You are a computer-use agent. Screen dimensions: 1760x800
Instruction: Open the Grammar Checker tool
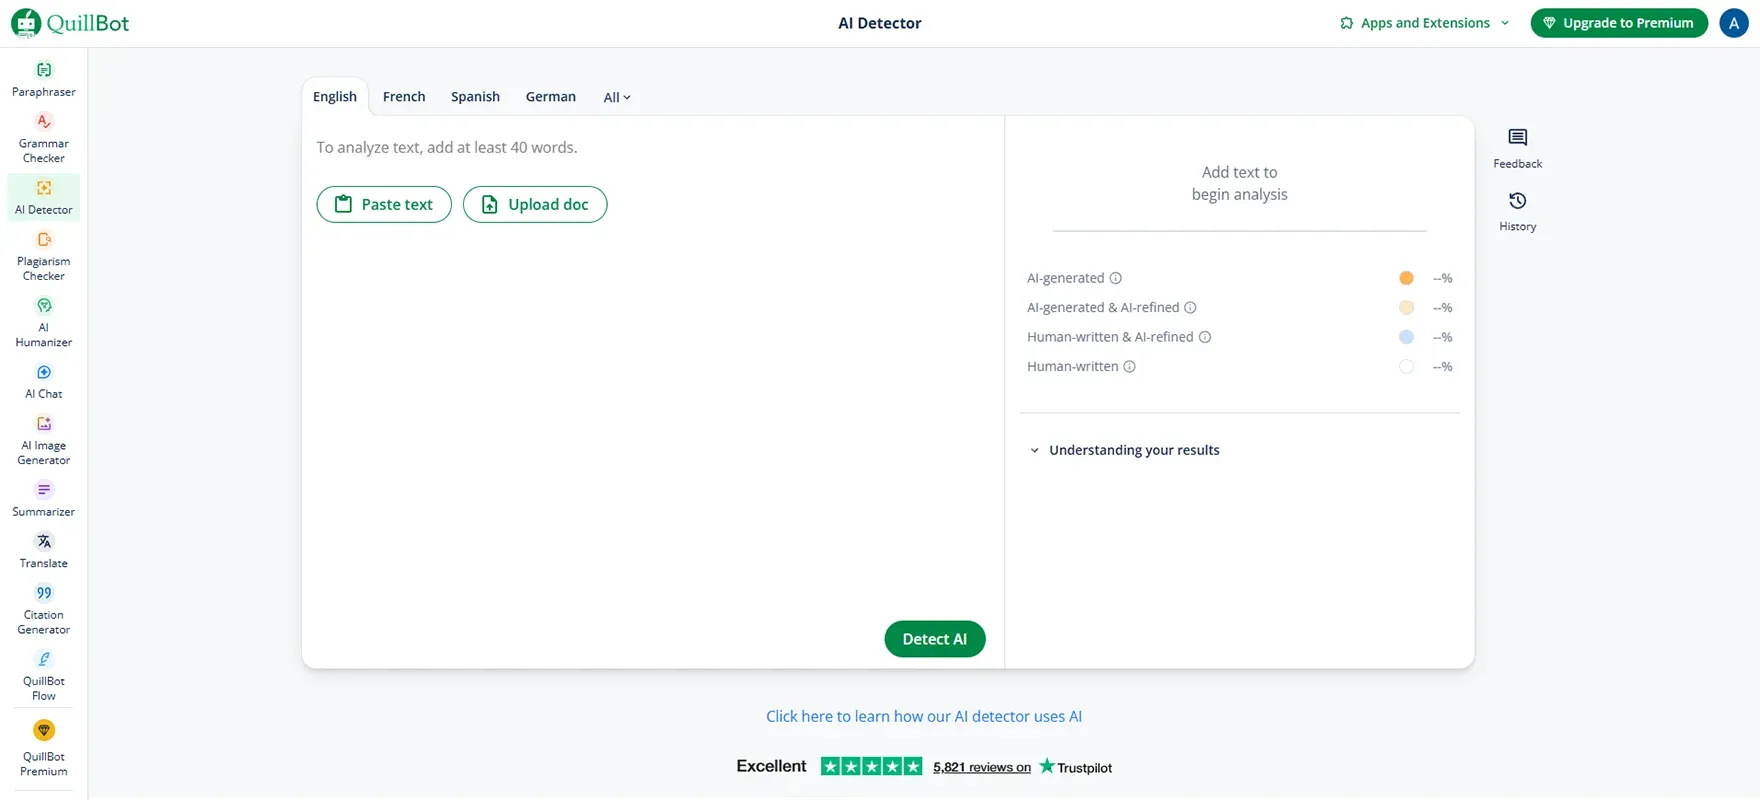click(x=43, y=138)
